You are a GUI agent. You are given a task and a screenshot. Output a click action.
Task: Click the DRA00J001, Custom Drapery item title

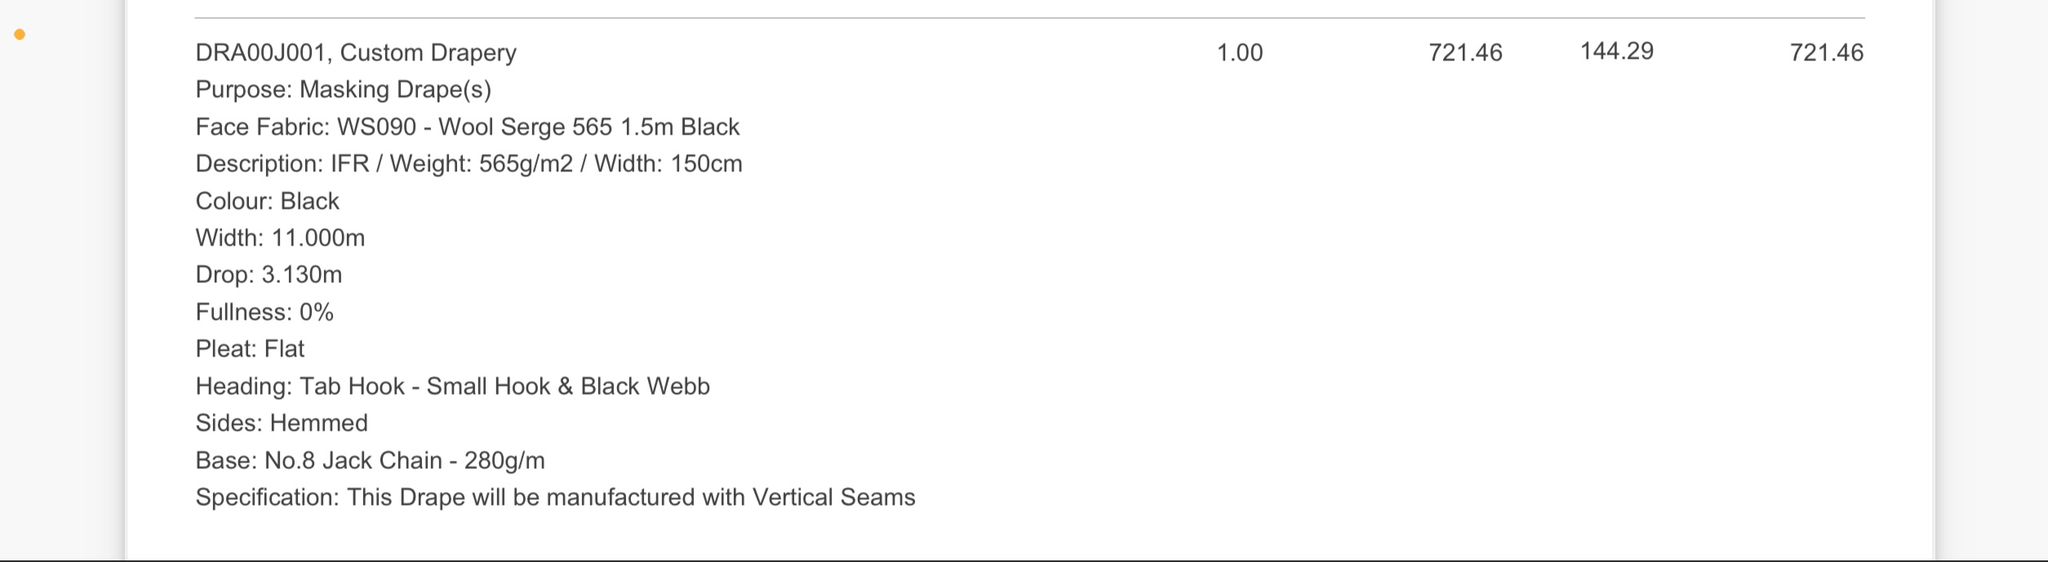coord(356,53)
